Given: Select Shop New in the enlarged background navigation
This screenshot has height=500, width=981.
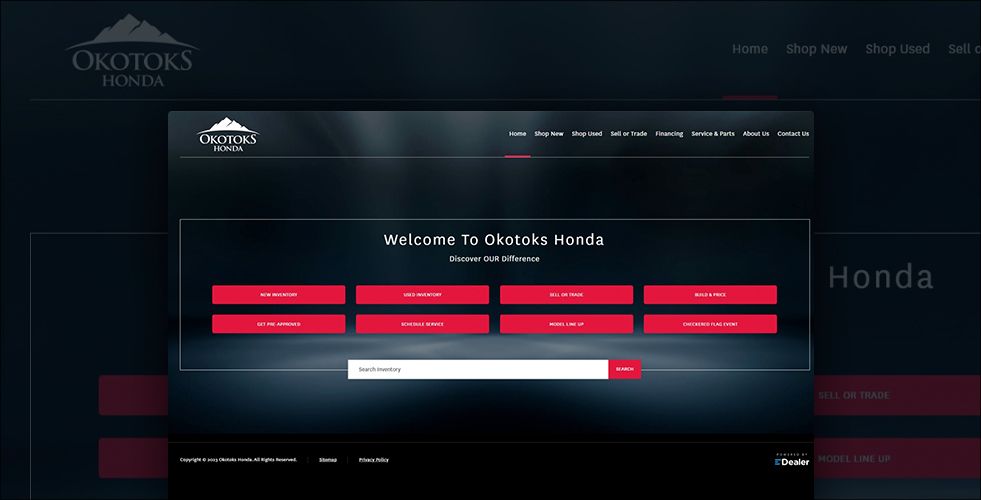Looking at the screenshot, I should [x=816, y=49].
